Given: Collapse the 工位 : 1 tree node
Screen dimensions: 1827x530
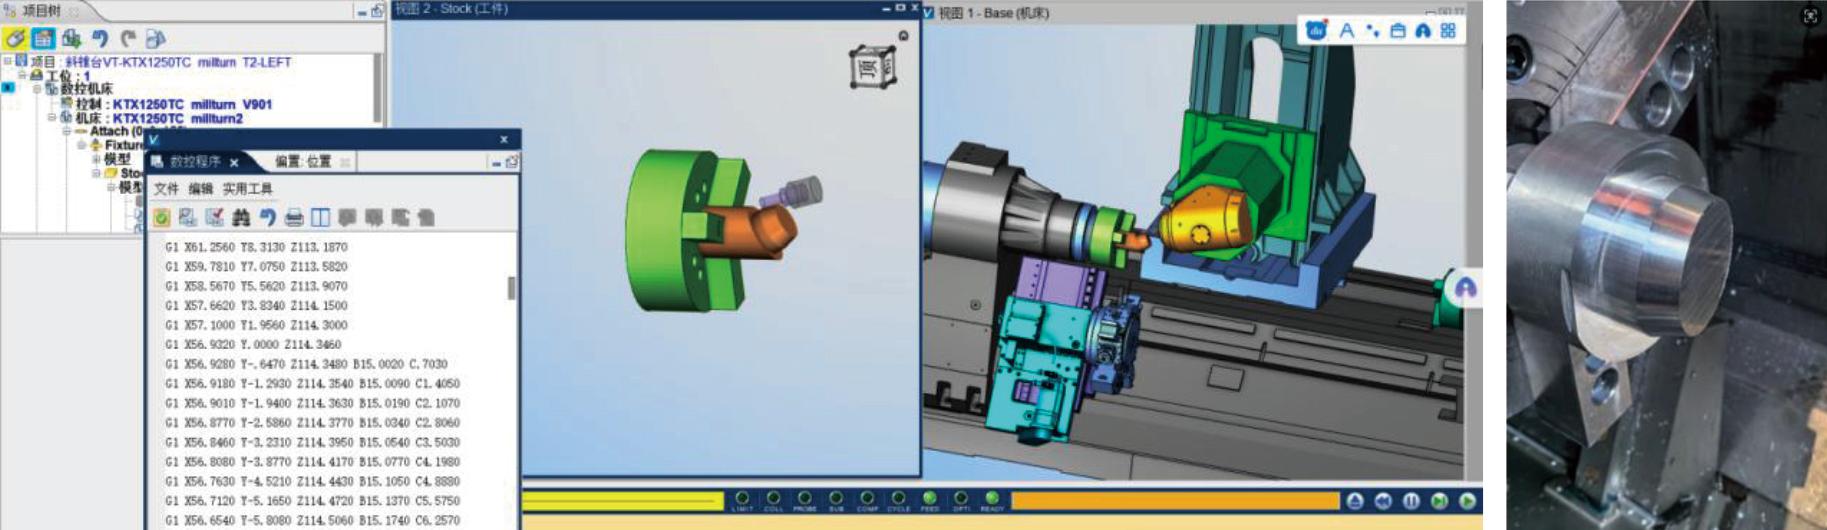Looking at the screenshot, I should point(22,76).
